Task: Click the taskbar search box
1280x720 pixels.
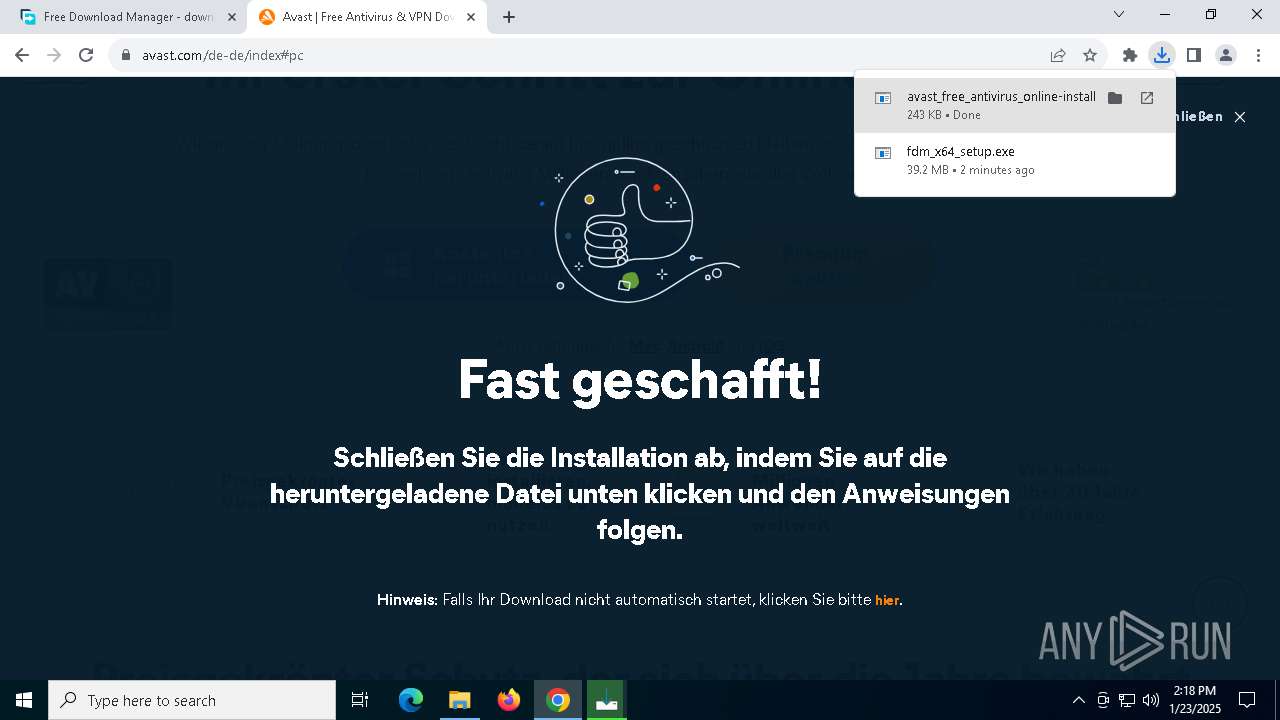Action: [192, 700]
